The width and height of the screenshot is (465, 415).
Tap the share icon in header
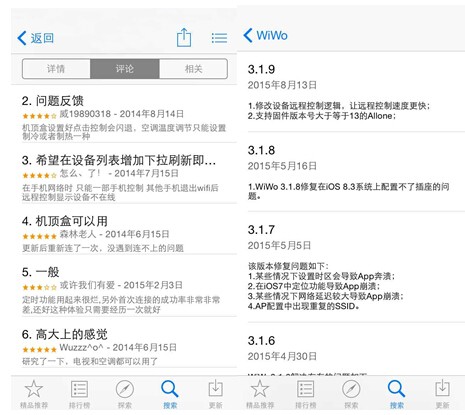click(184, 37)
